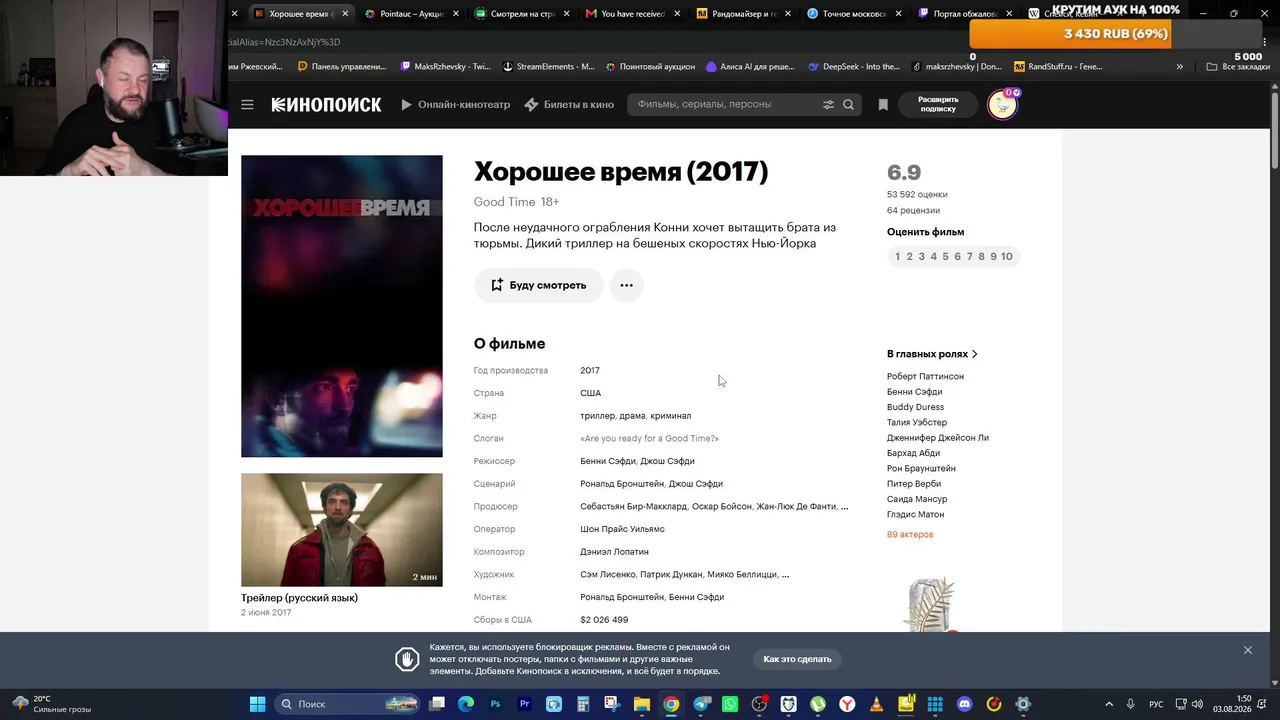The height and width of the screenshot is (720, 1280).
Task: Rate the film 10
Action: (1007, 257)
